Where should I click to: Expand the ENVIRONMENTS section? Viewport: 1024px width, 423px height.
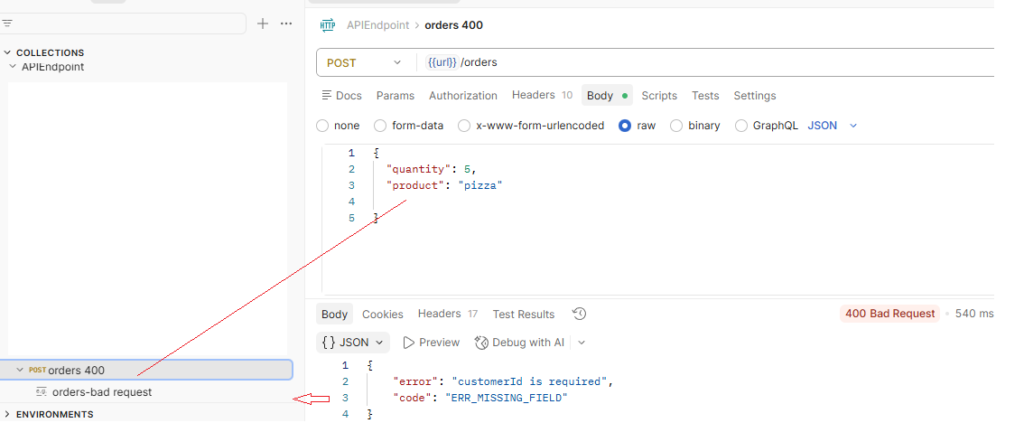pos(7,414)
